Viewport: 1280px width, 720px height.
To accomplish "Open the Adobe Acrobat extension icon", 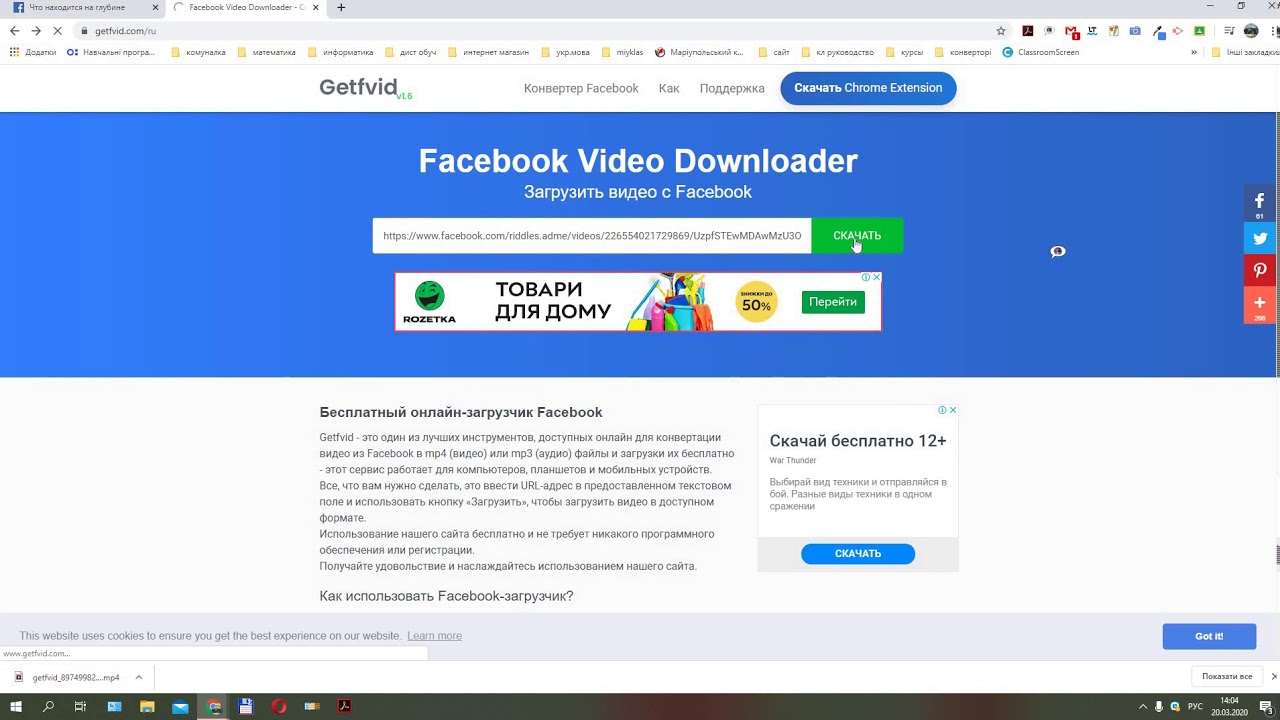I will click(x=1027, y=31).
